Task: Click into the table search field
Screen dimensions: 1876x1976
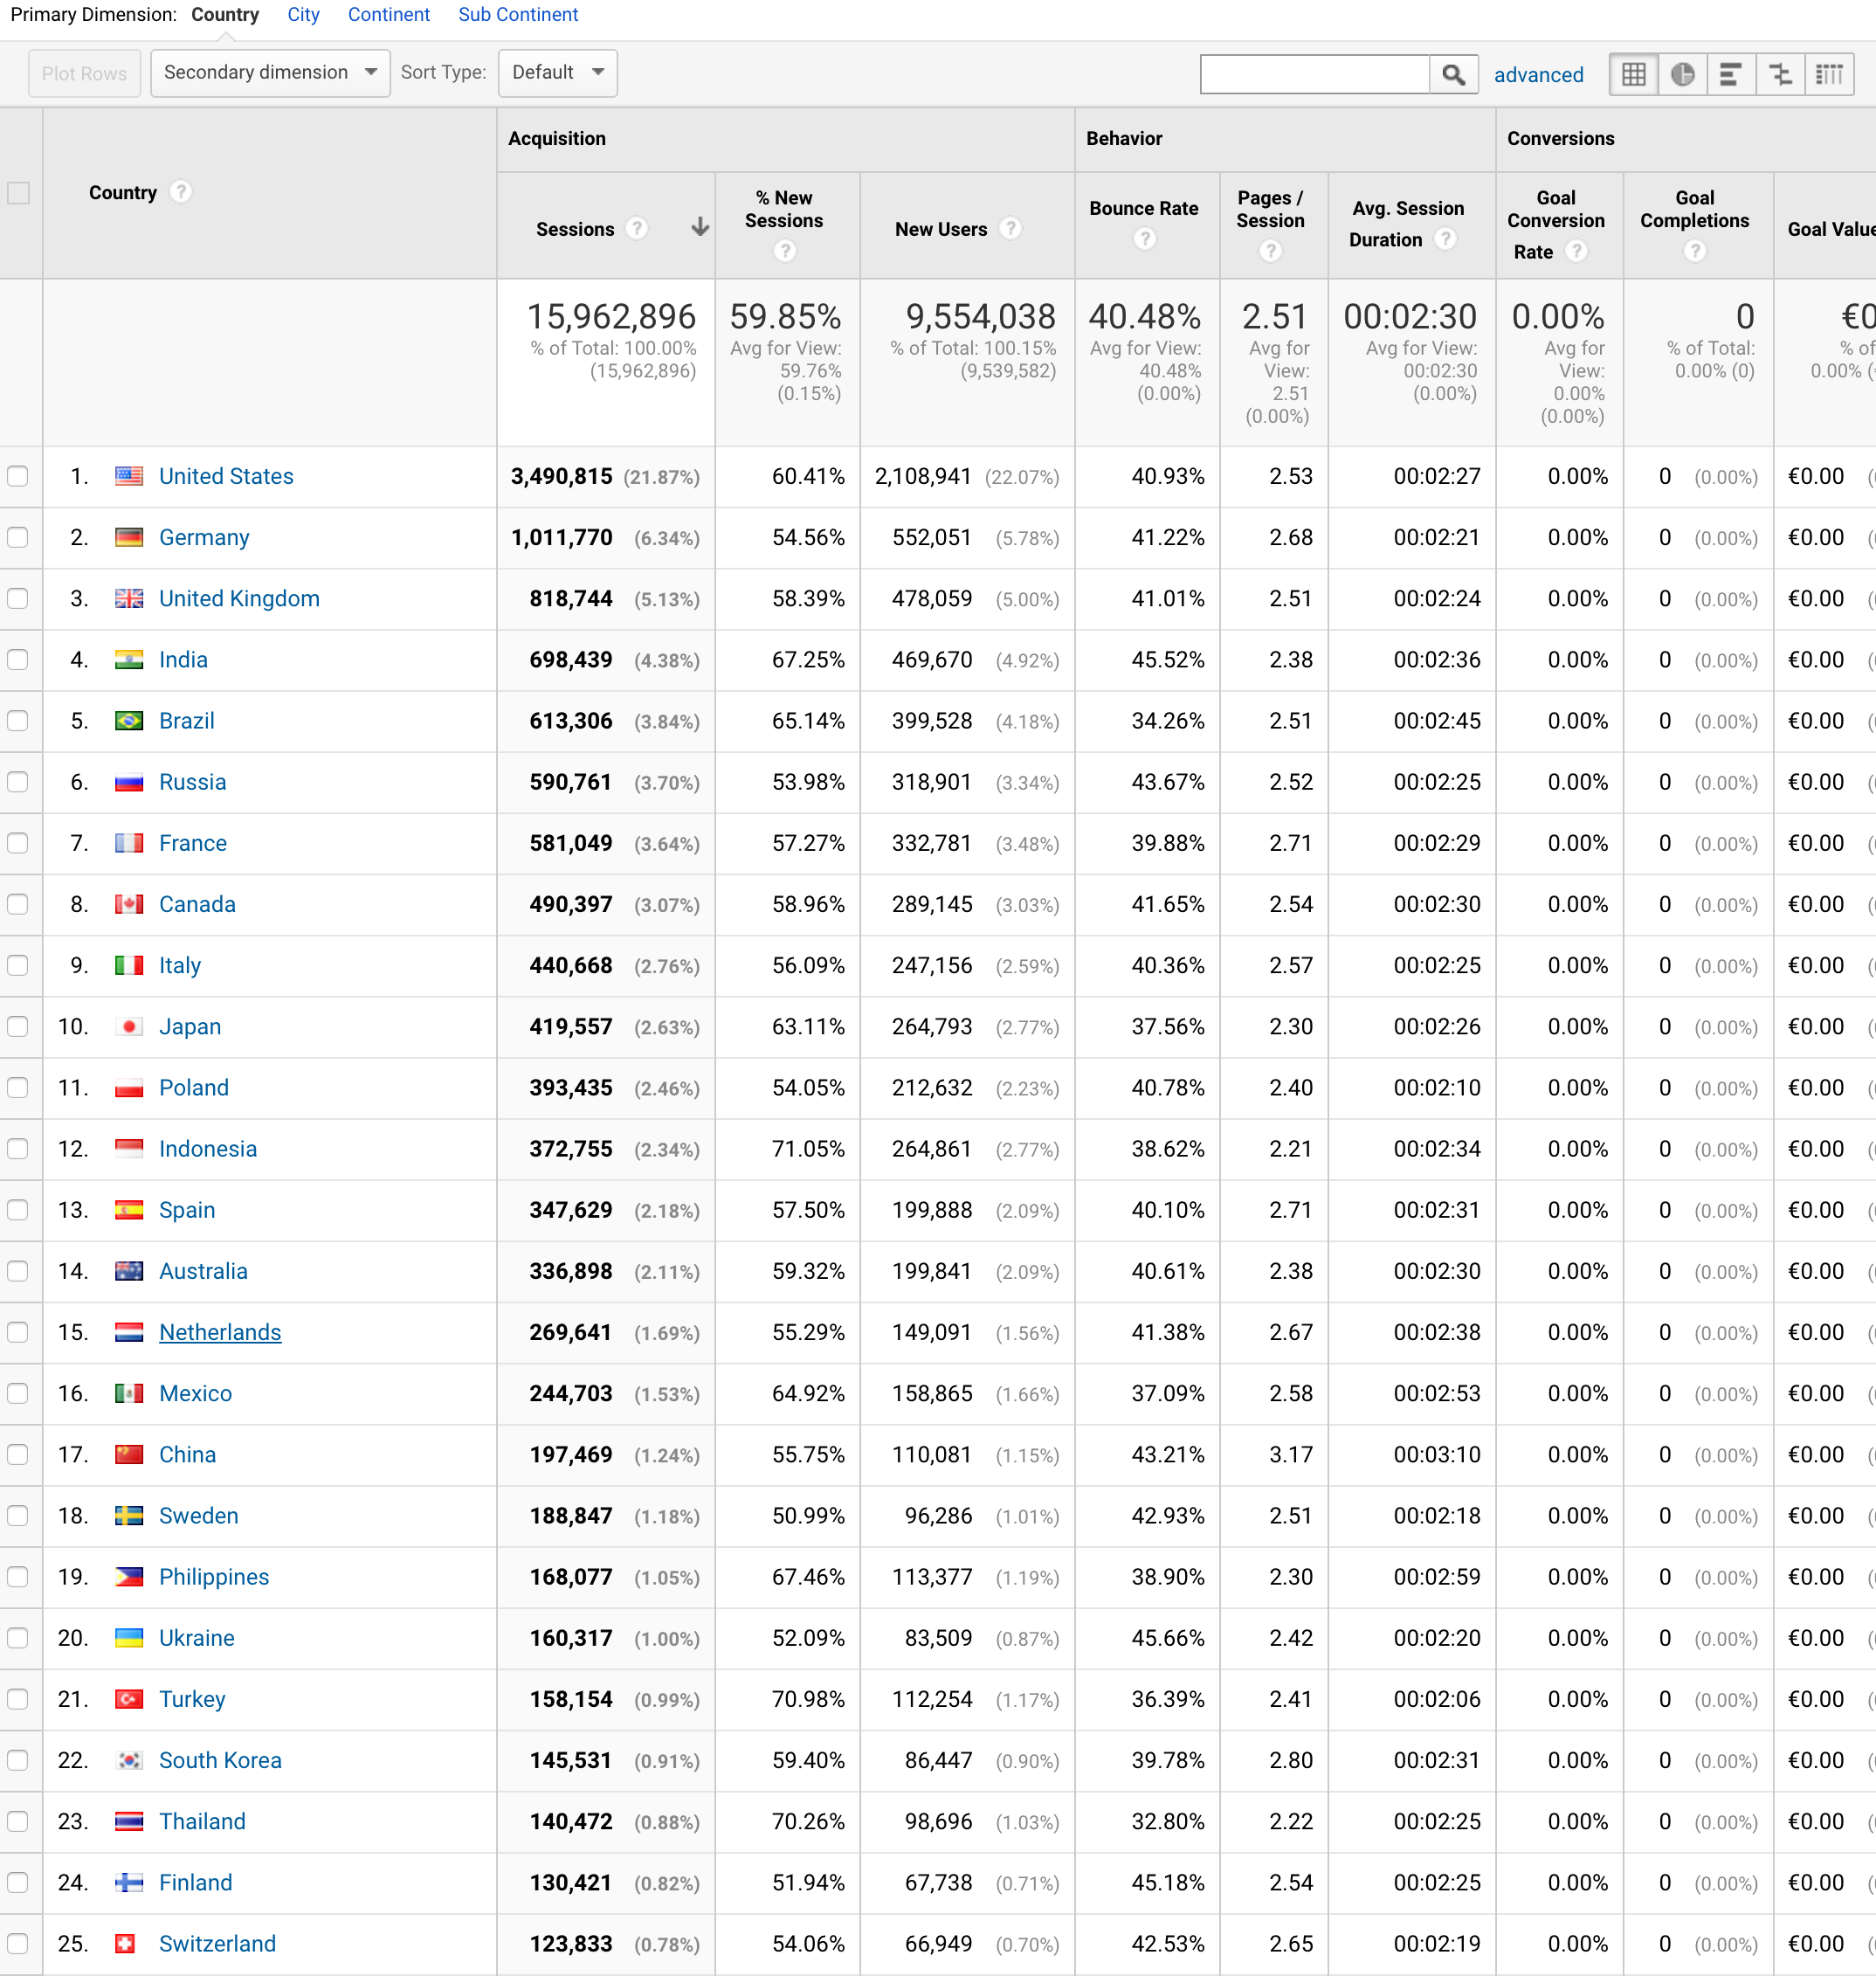Action: (1314, 74)
